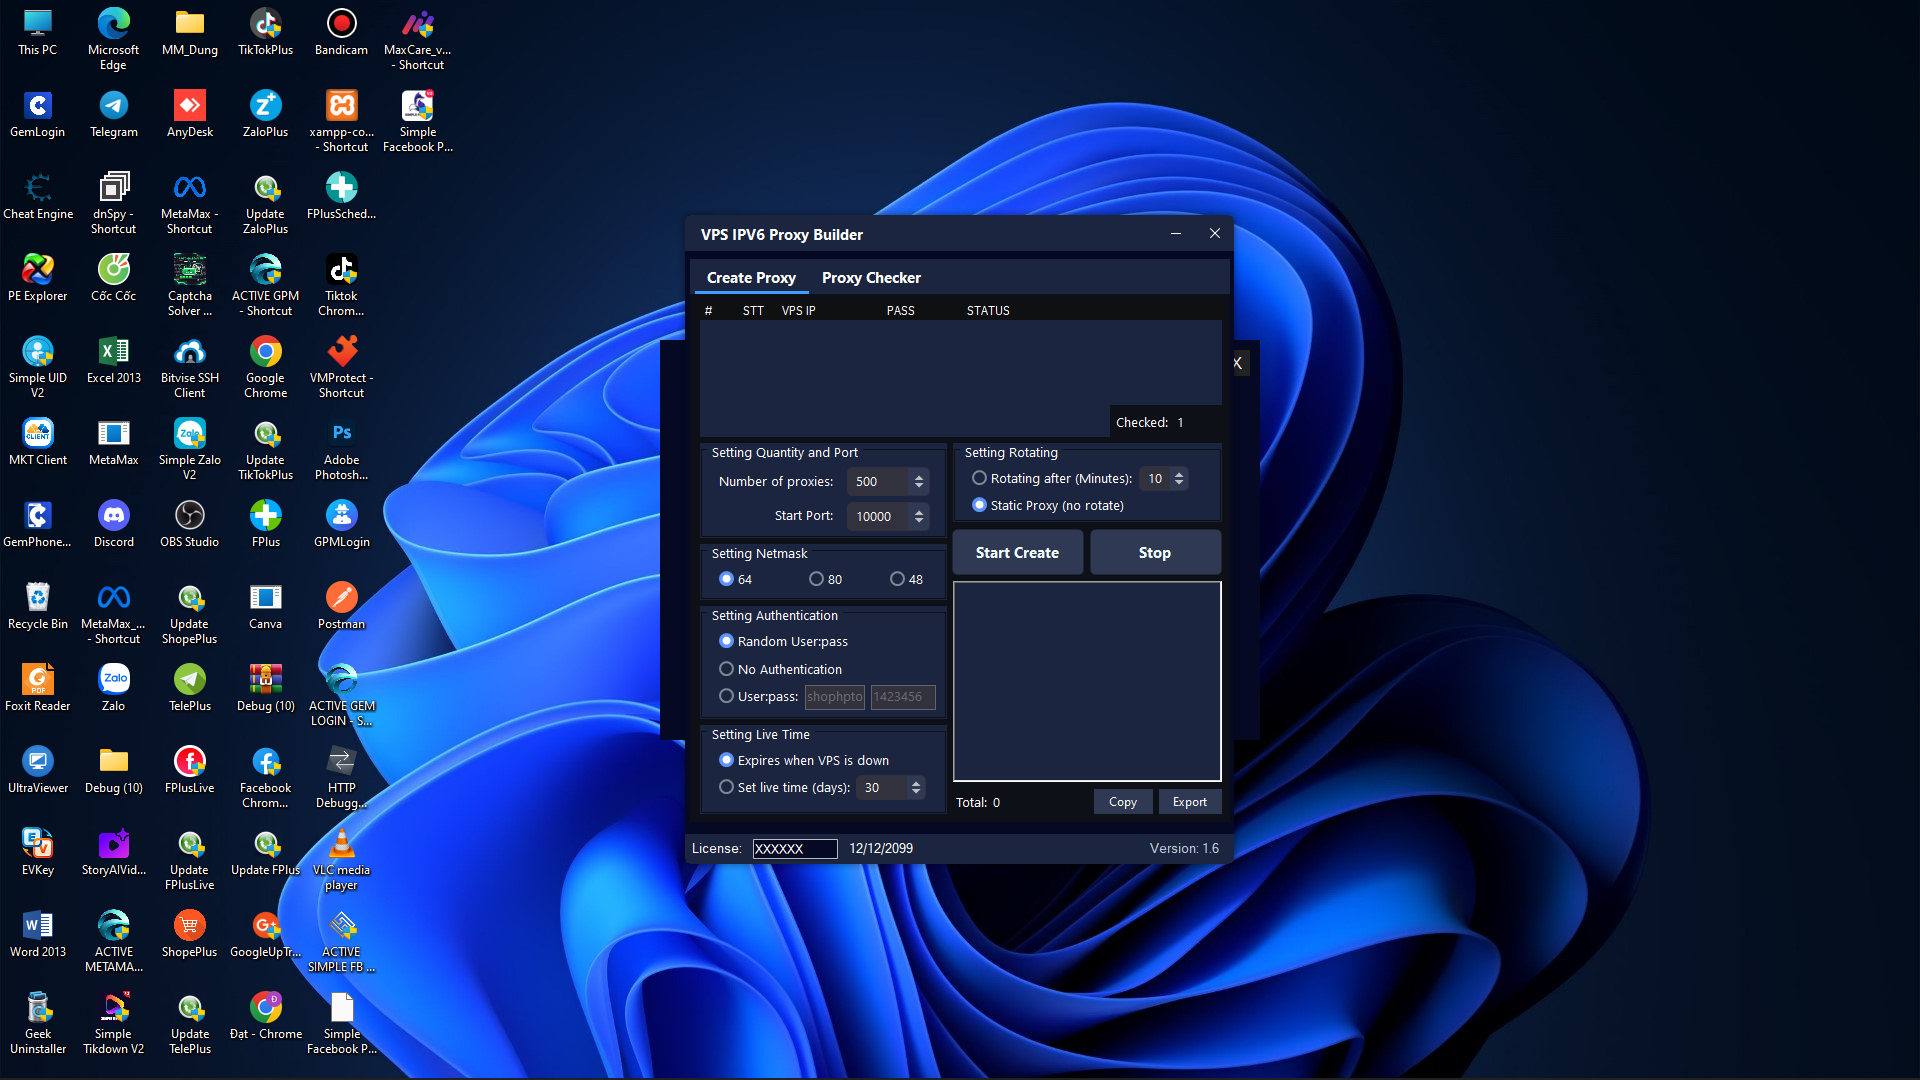
Task: Launch Google Chrome from the desktop
Action: point(265,367)
